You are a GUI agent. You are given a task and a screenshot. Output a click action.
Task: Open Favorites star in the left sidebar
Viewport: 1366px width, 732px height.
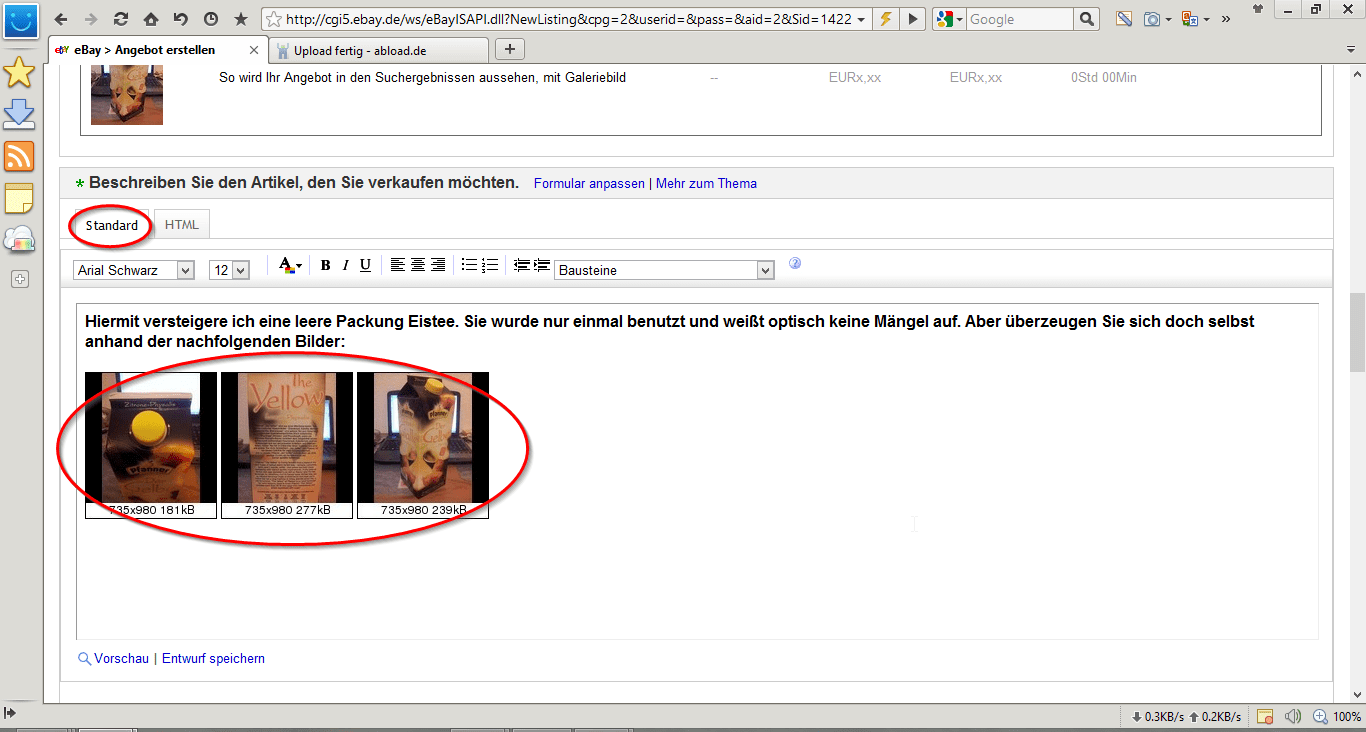click(x=20, y=72)
